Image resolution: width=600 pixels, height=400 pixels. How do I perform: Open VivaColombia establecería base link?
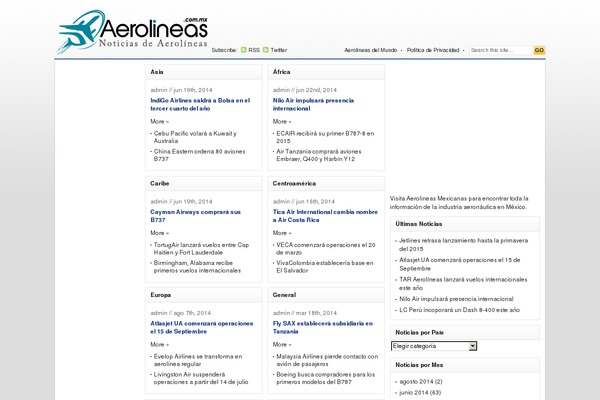tap(324, 266)
